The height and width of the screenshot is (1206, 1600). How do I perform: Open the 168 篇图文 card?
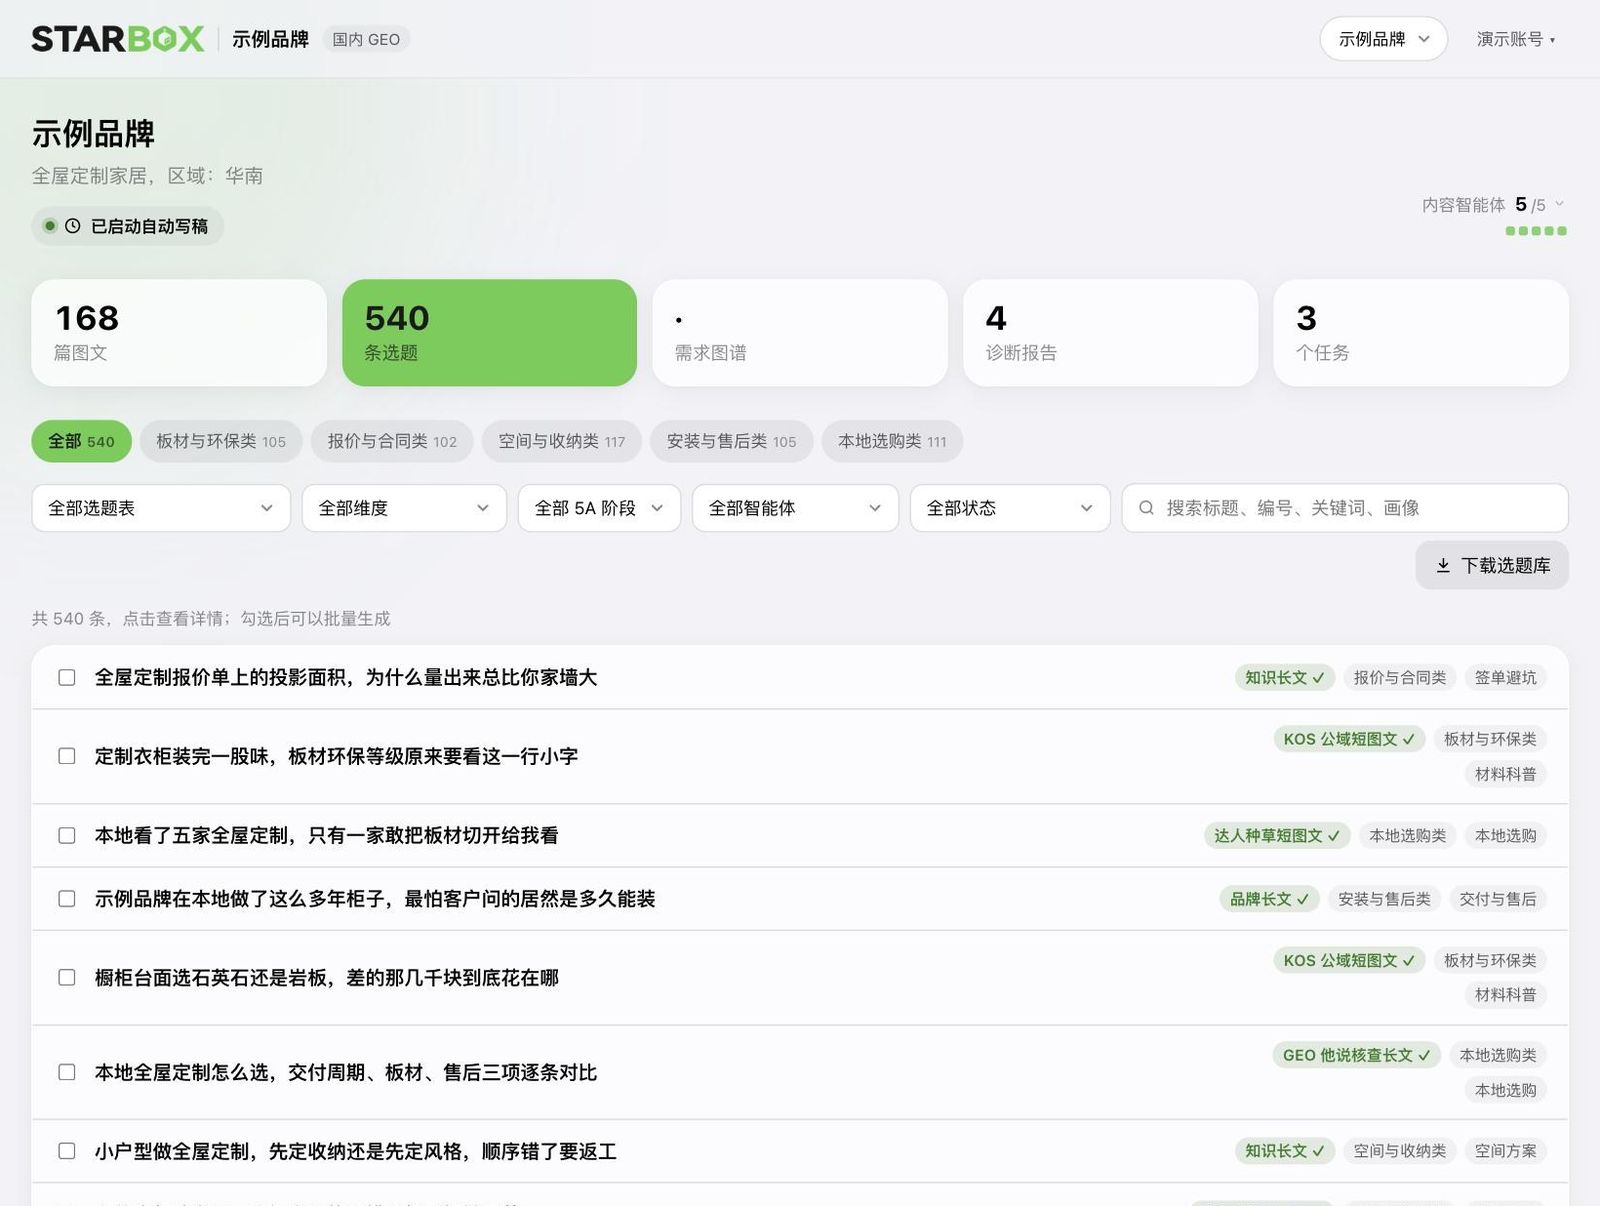179,333
